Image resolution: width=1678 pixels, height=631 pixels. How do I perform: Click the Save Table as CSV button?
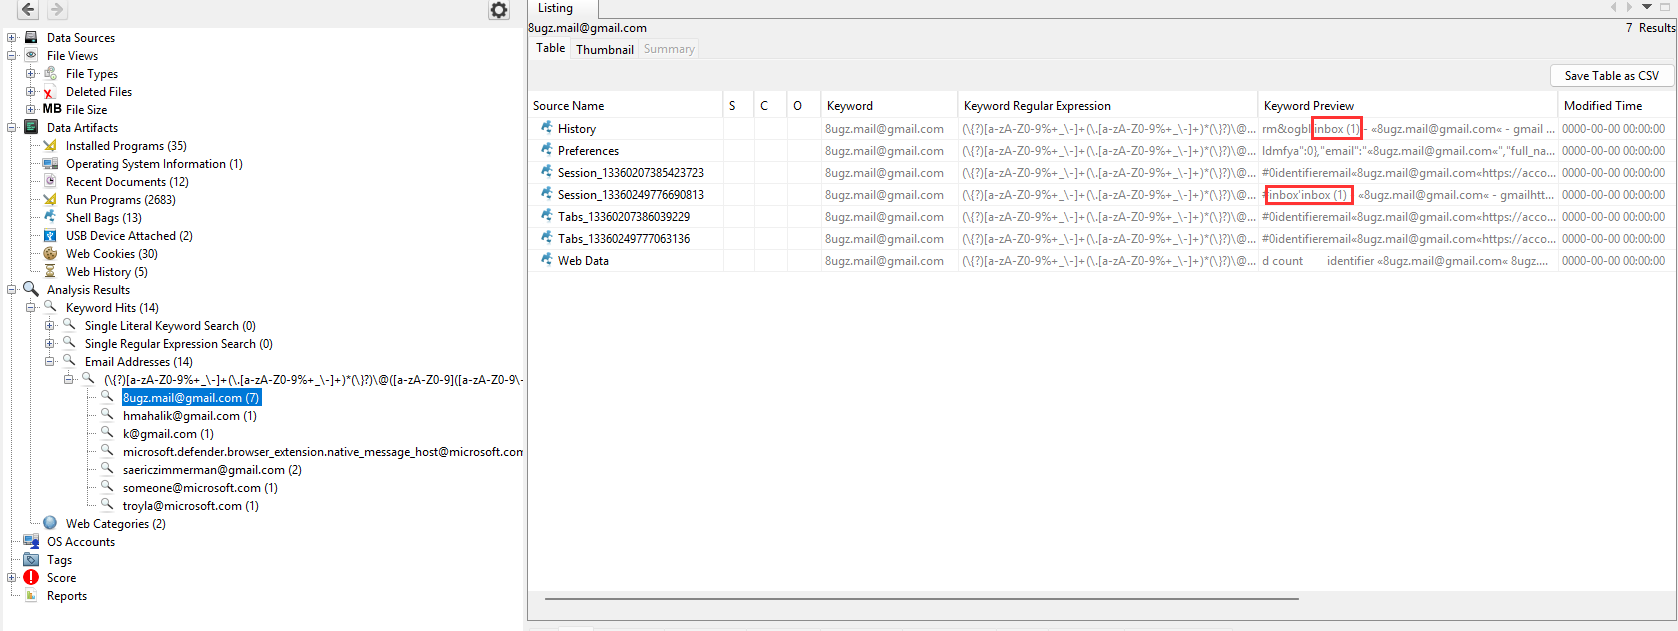1611,76
